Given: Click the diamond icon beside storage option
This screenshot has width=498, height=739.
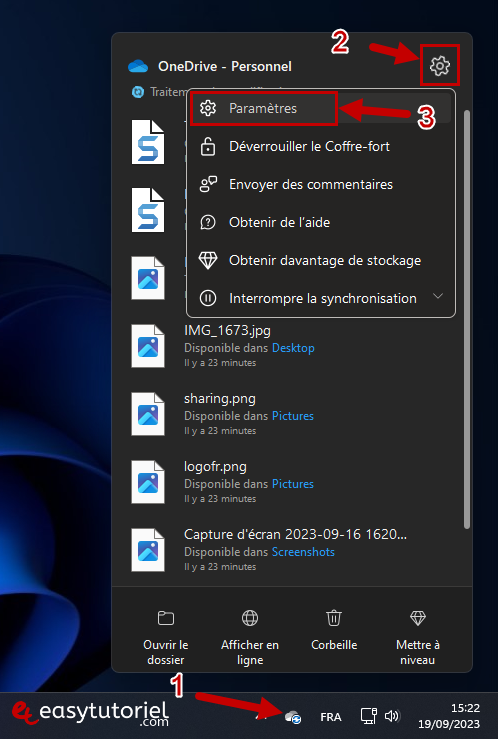Looking at the screenshot, I should pyautogui.click(x=208, y=261).
